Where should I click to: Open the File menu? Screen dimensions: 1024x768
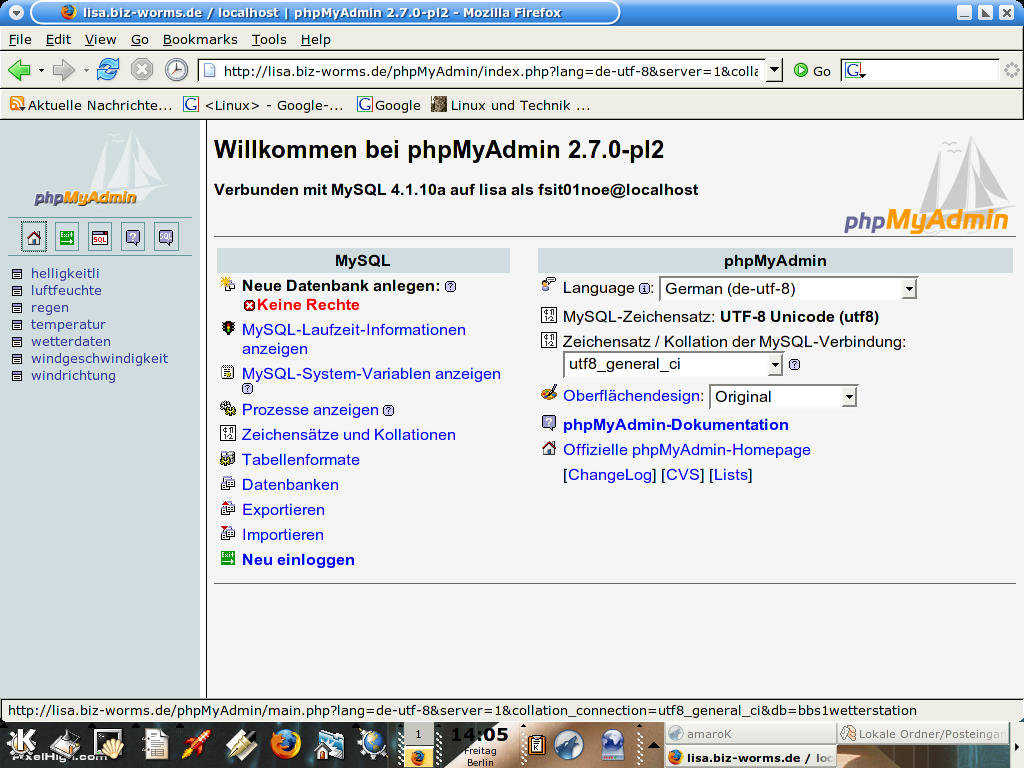pos(20,39)
